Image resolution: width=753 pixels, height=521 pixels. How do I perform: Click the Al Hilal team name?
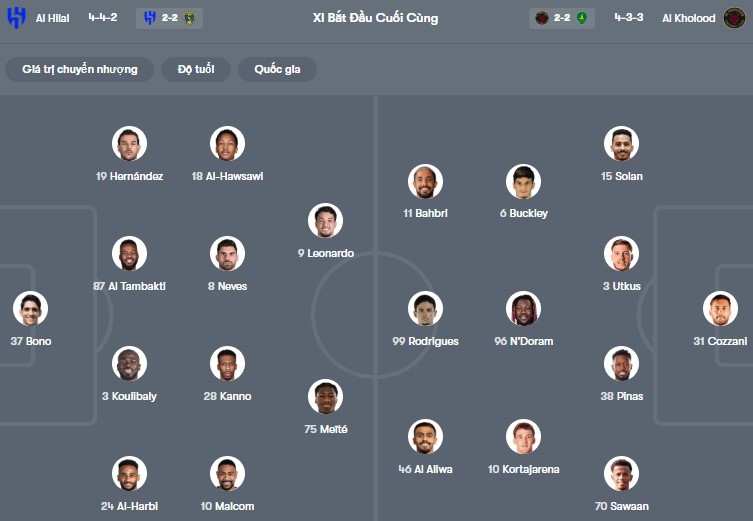point(52,18)
